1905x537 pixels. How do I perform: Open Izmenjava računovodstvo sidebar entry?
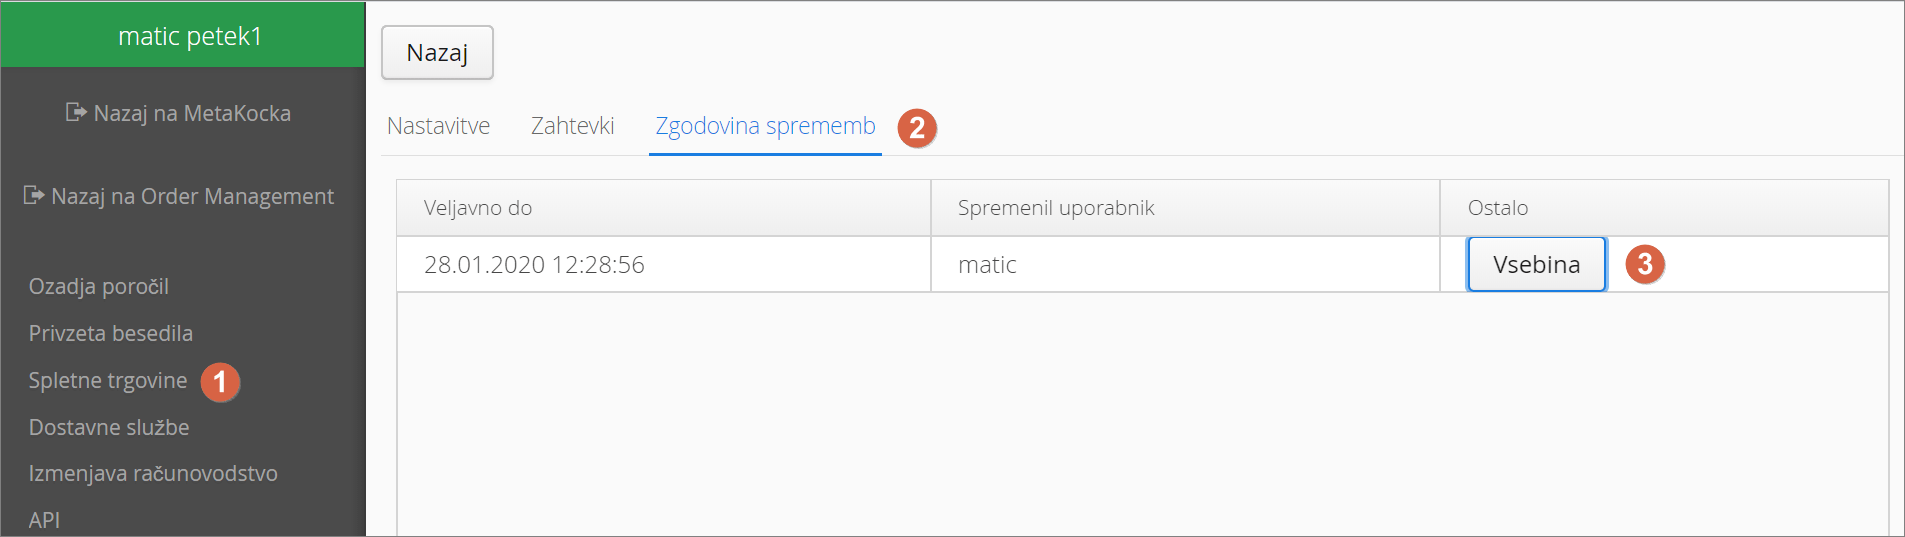pos(153,473)
